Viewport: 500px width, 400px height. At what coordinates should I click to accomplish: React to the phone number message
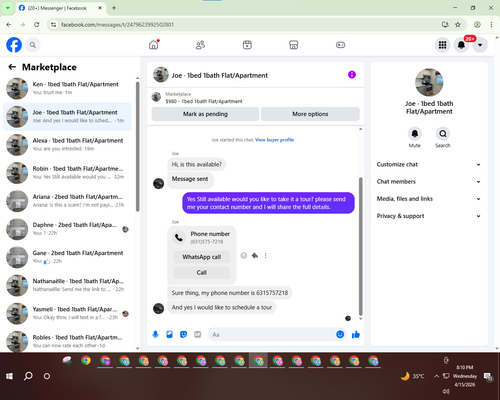[x=244, y=255]
